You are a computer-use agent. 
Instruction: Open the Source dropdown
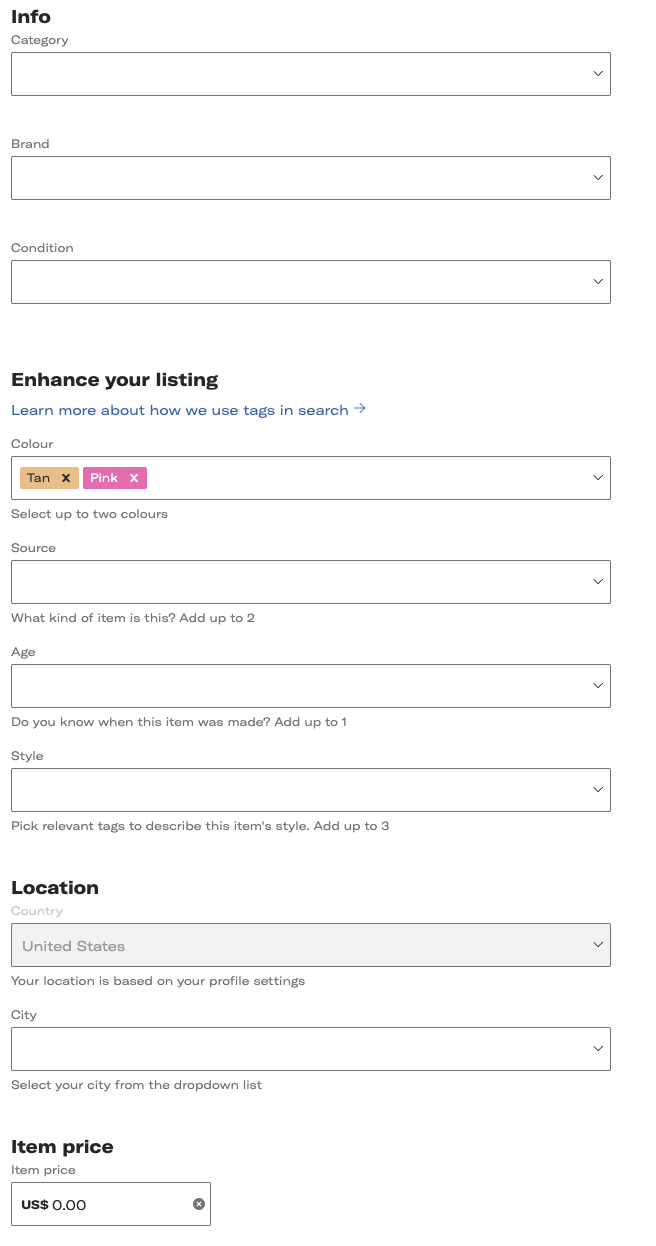tap(310, 582)
